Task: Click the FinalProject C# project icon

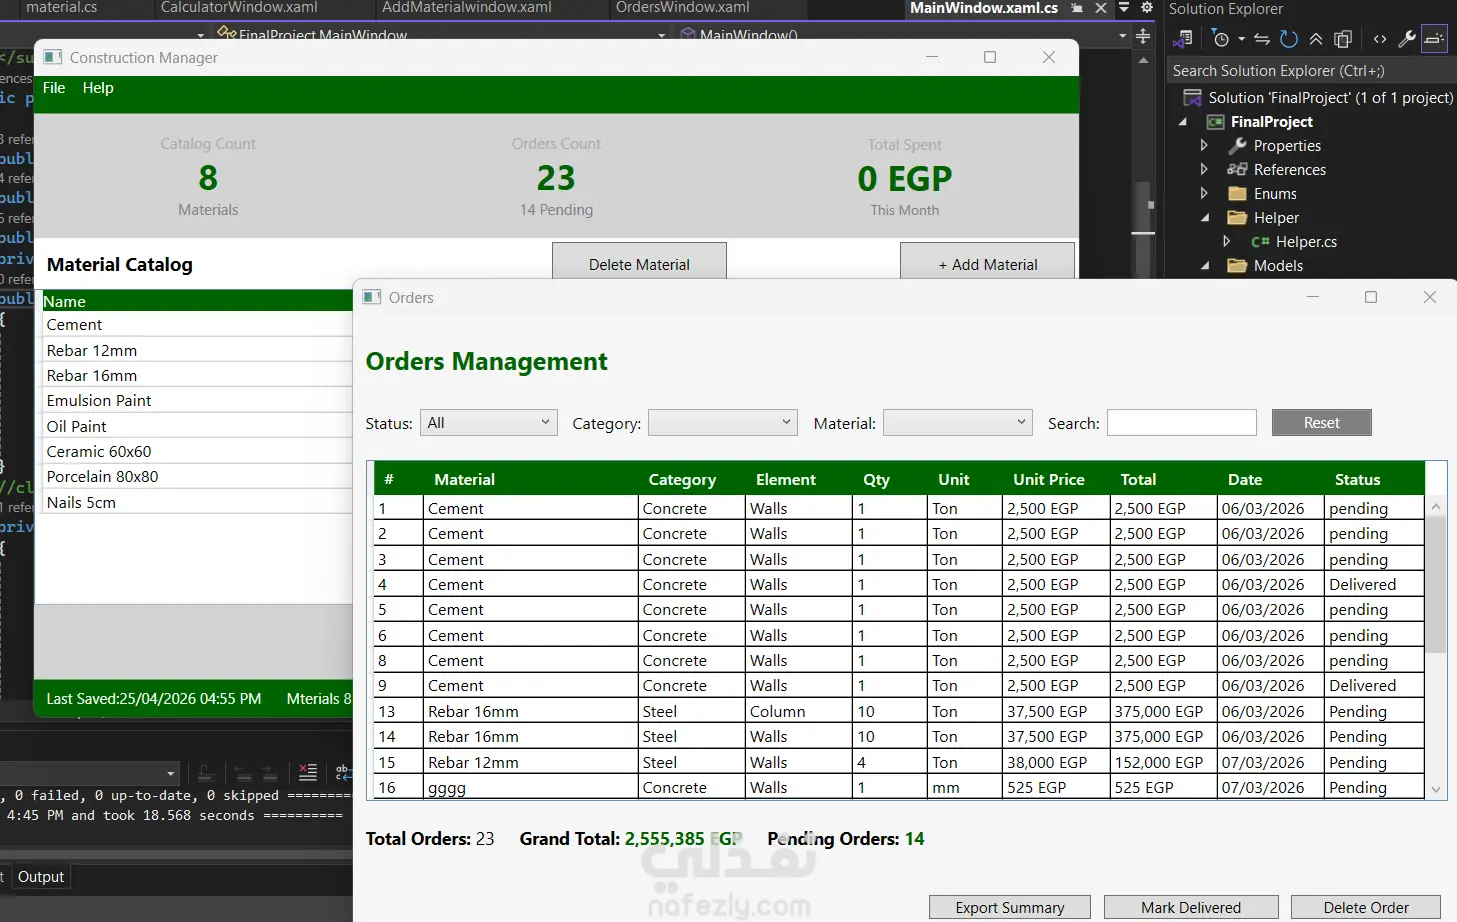Action: click(1216, 122)
